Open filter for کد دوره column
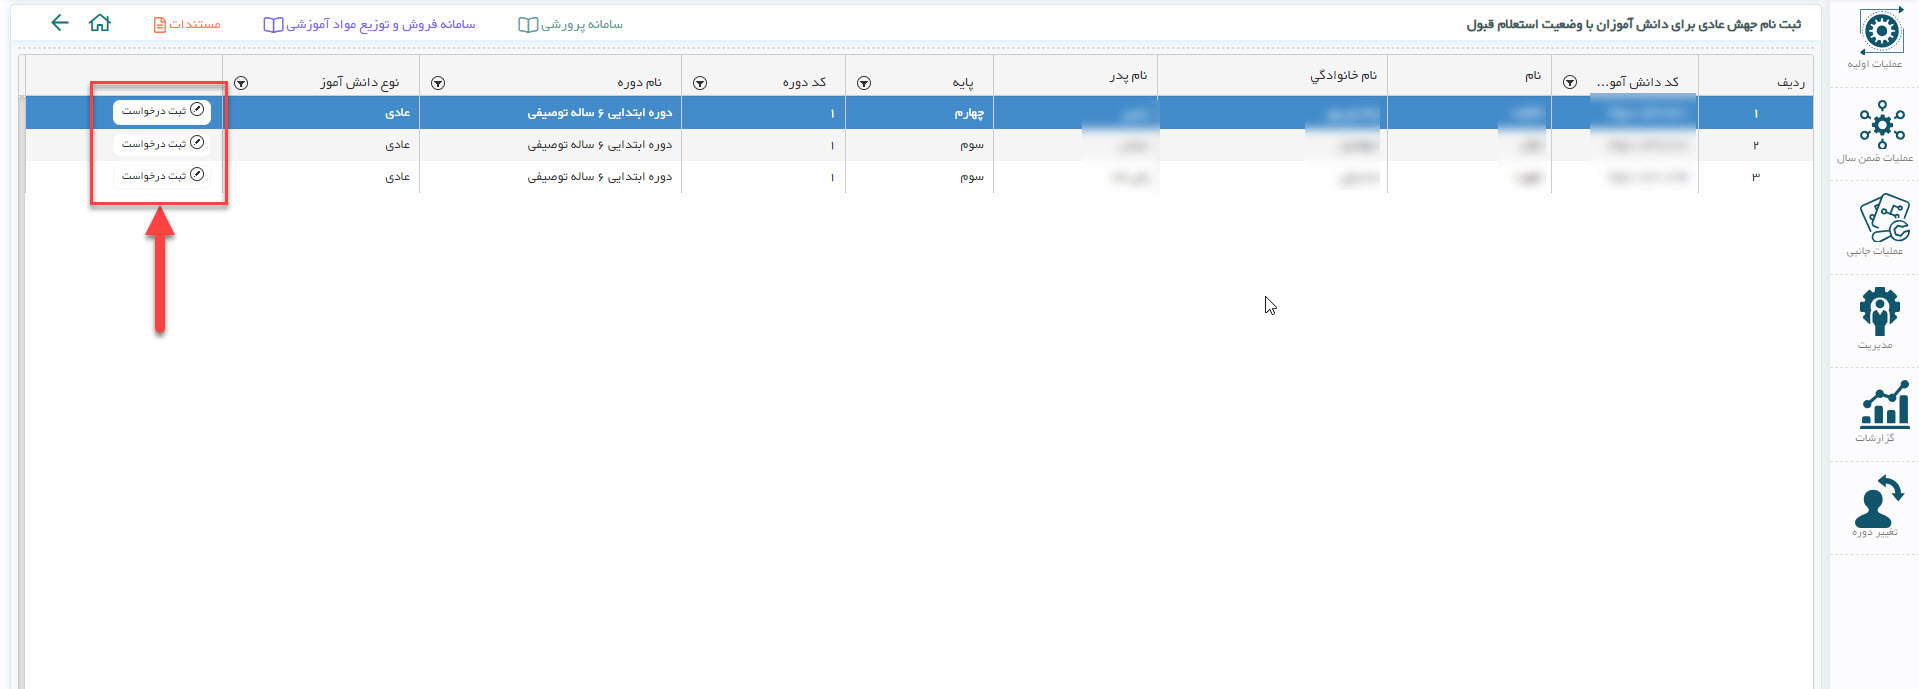The width and height of the screenshot is (1919, 689). click(700, 83)
